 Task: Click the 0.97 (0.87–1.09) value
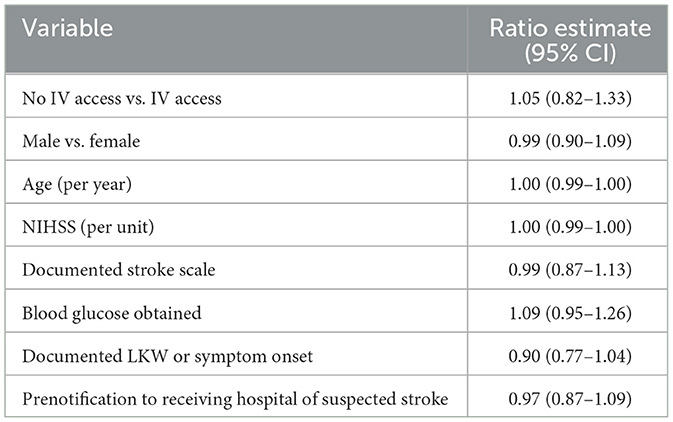click(x=563, y=400)
